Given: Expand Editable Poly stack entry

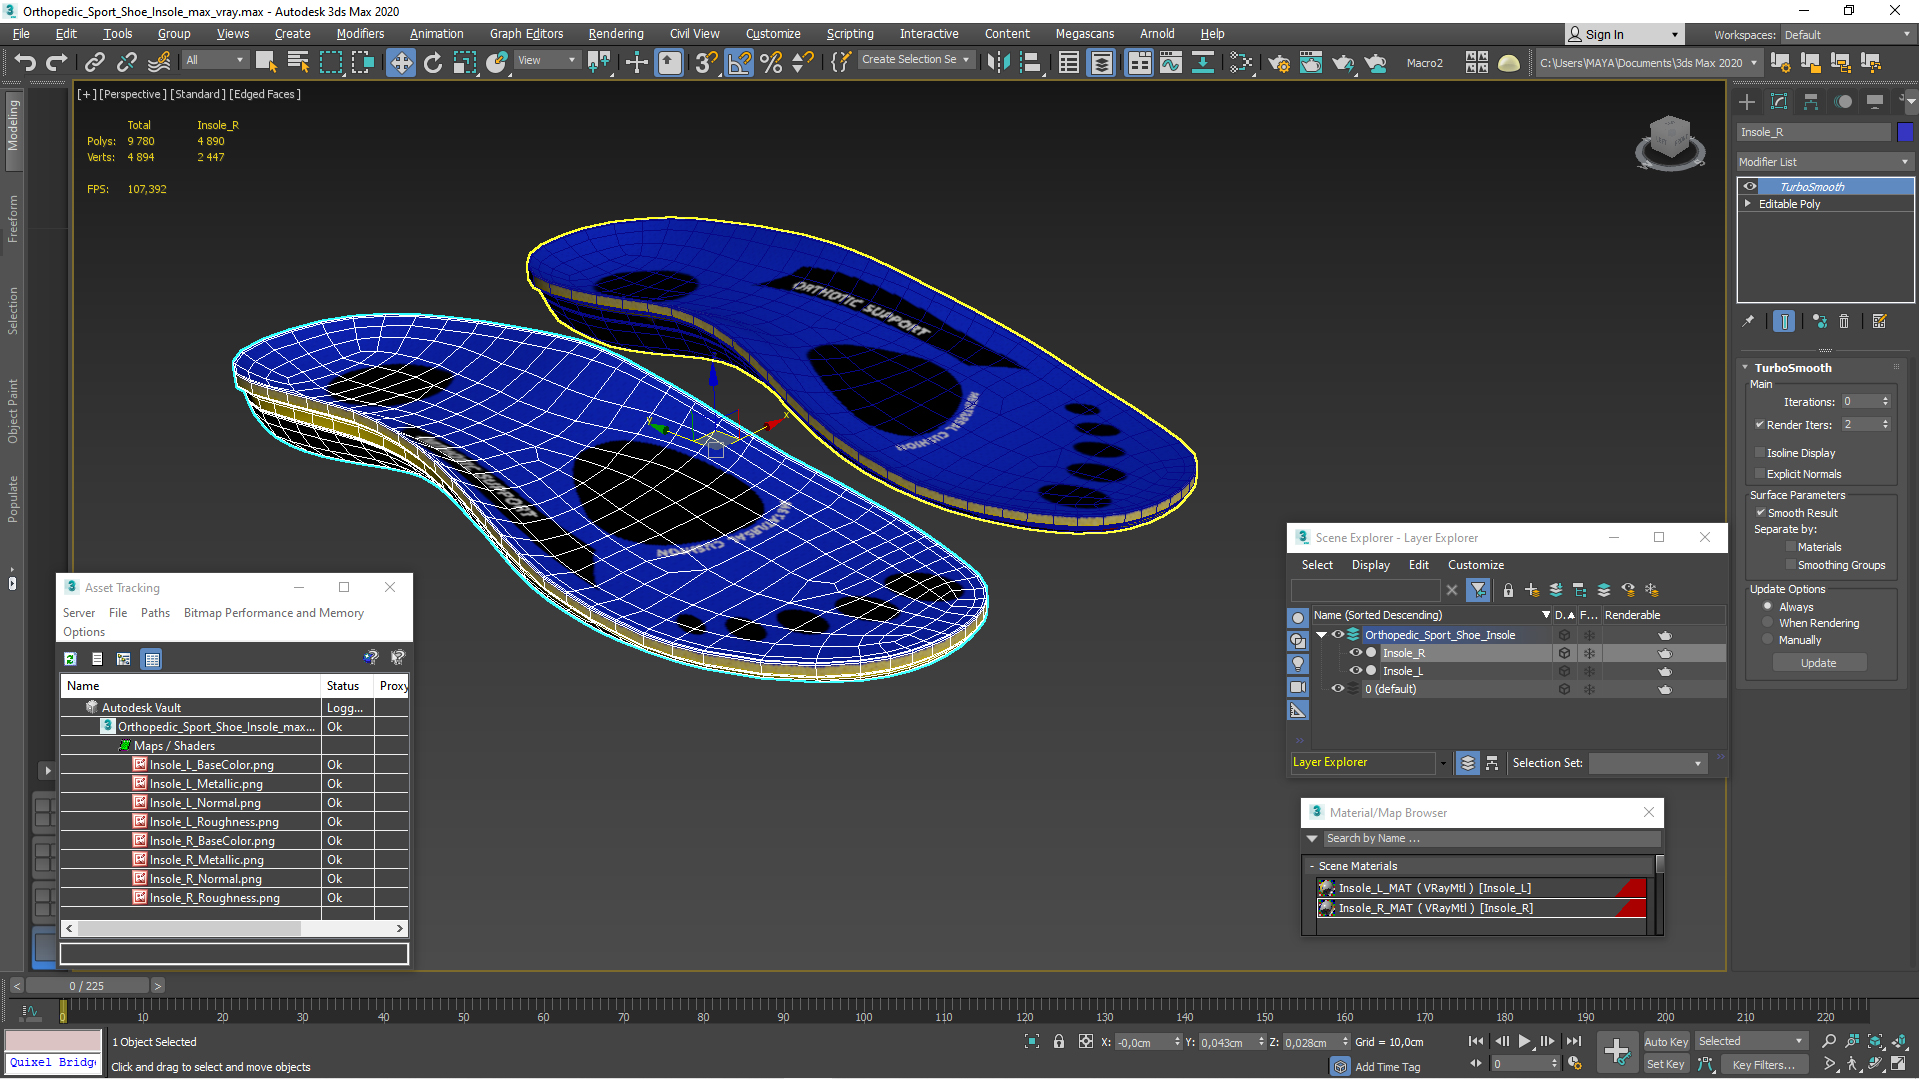Looking at the screenshot, I should pyautogui.click(x=1748, y=203).
